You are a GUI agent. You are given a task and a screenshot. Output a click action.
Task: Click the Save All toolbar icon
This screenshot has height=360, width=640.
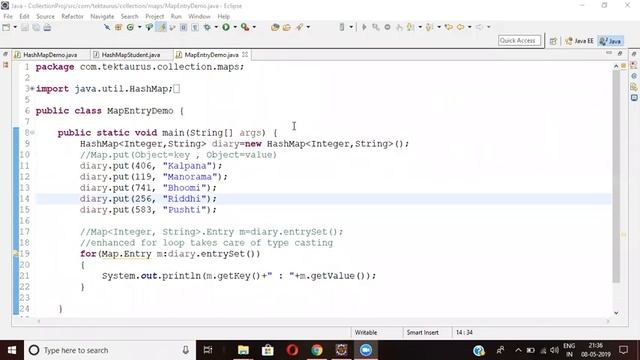(36, 27)
